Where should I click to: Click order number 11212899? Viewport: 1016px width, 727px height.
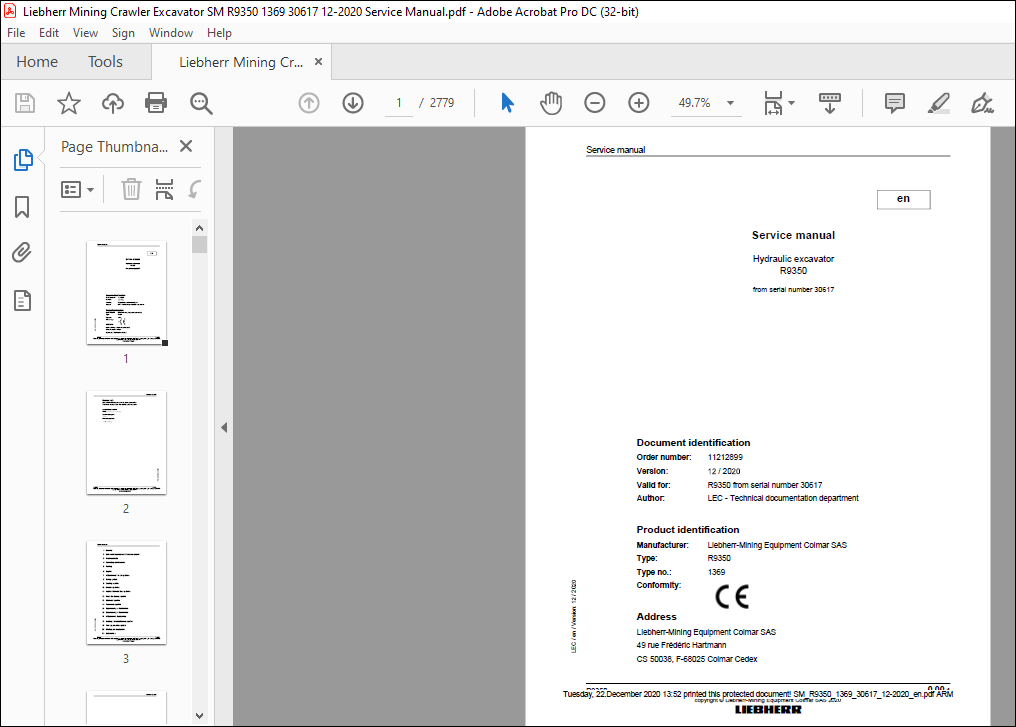pyautogui.click(x=725, y=457)
